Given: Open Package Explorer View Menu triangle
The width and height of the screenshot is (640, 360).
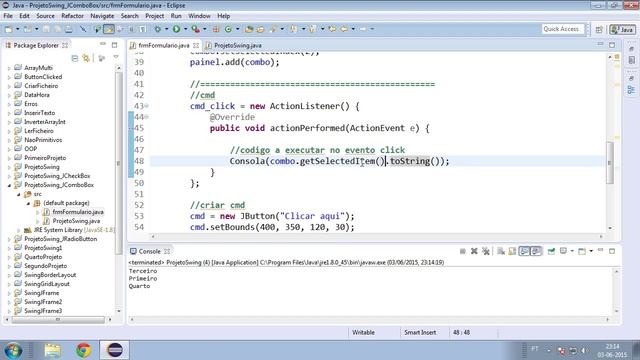Looking at the screenshot, I should (x=116, y=58).
